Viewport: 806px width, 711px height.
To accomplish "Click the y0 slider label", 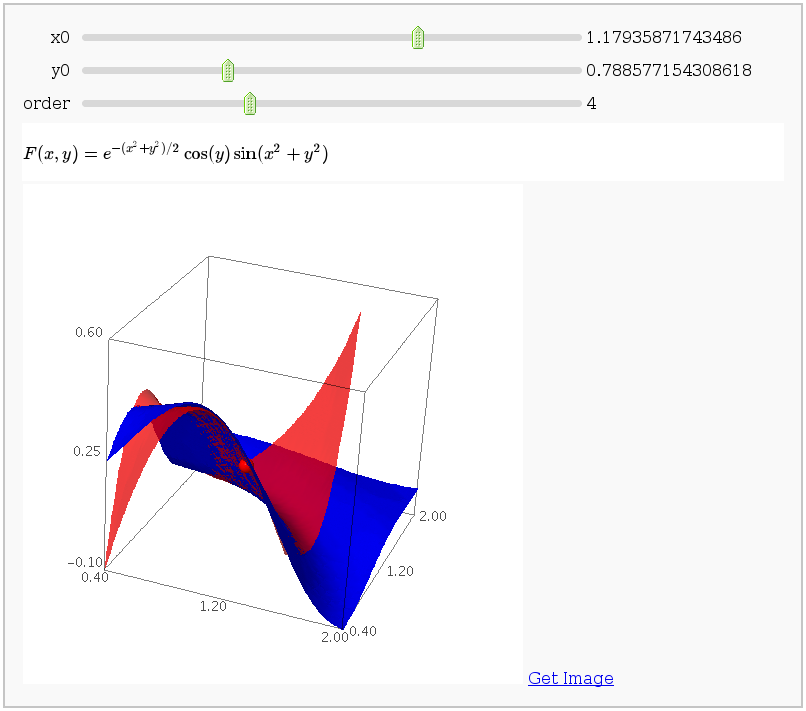I will pos(60,71).
